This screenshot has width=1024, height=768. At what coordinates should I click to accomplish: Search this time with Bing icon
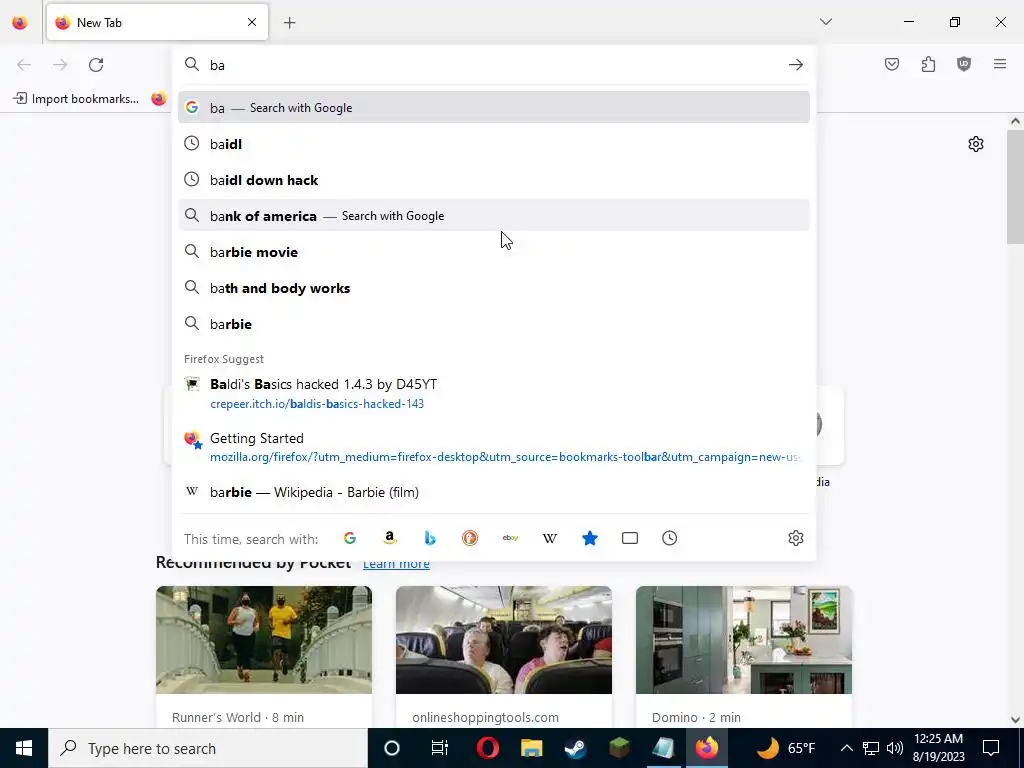coord(430,538)
